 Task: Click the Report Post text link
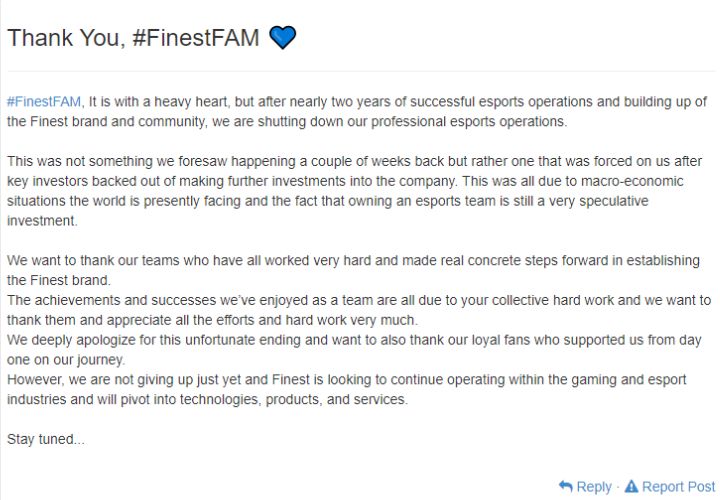678,486
